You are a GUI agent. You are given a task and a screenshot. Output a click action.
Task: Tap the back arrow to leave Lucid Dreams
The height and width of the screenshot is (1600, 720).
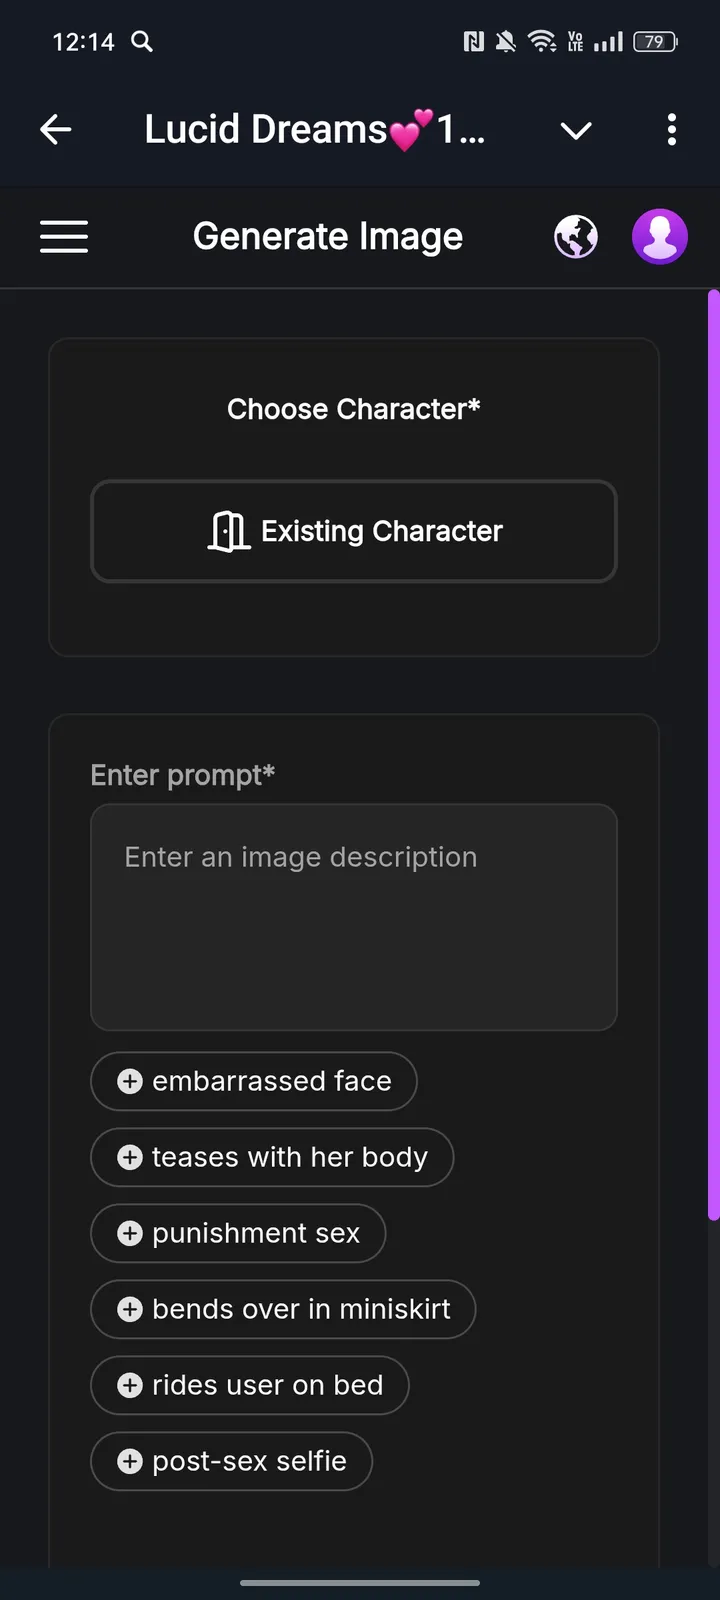(x=56, y=129)
